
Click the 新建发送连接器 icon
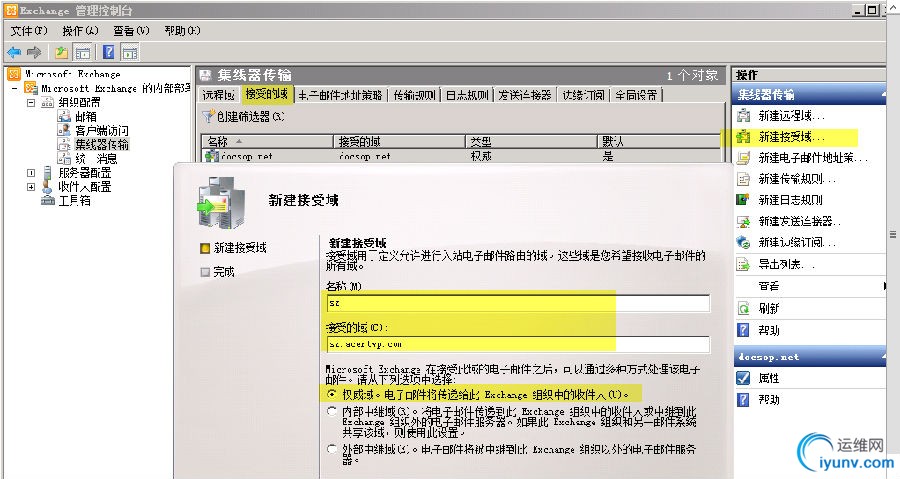click(x=744, y=221)
